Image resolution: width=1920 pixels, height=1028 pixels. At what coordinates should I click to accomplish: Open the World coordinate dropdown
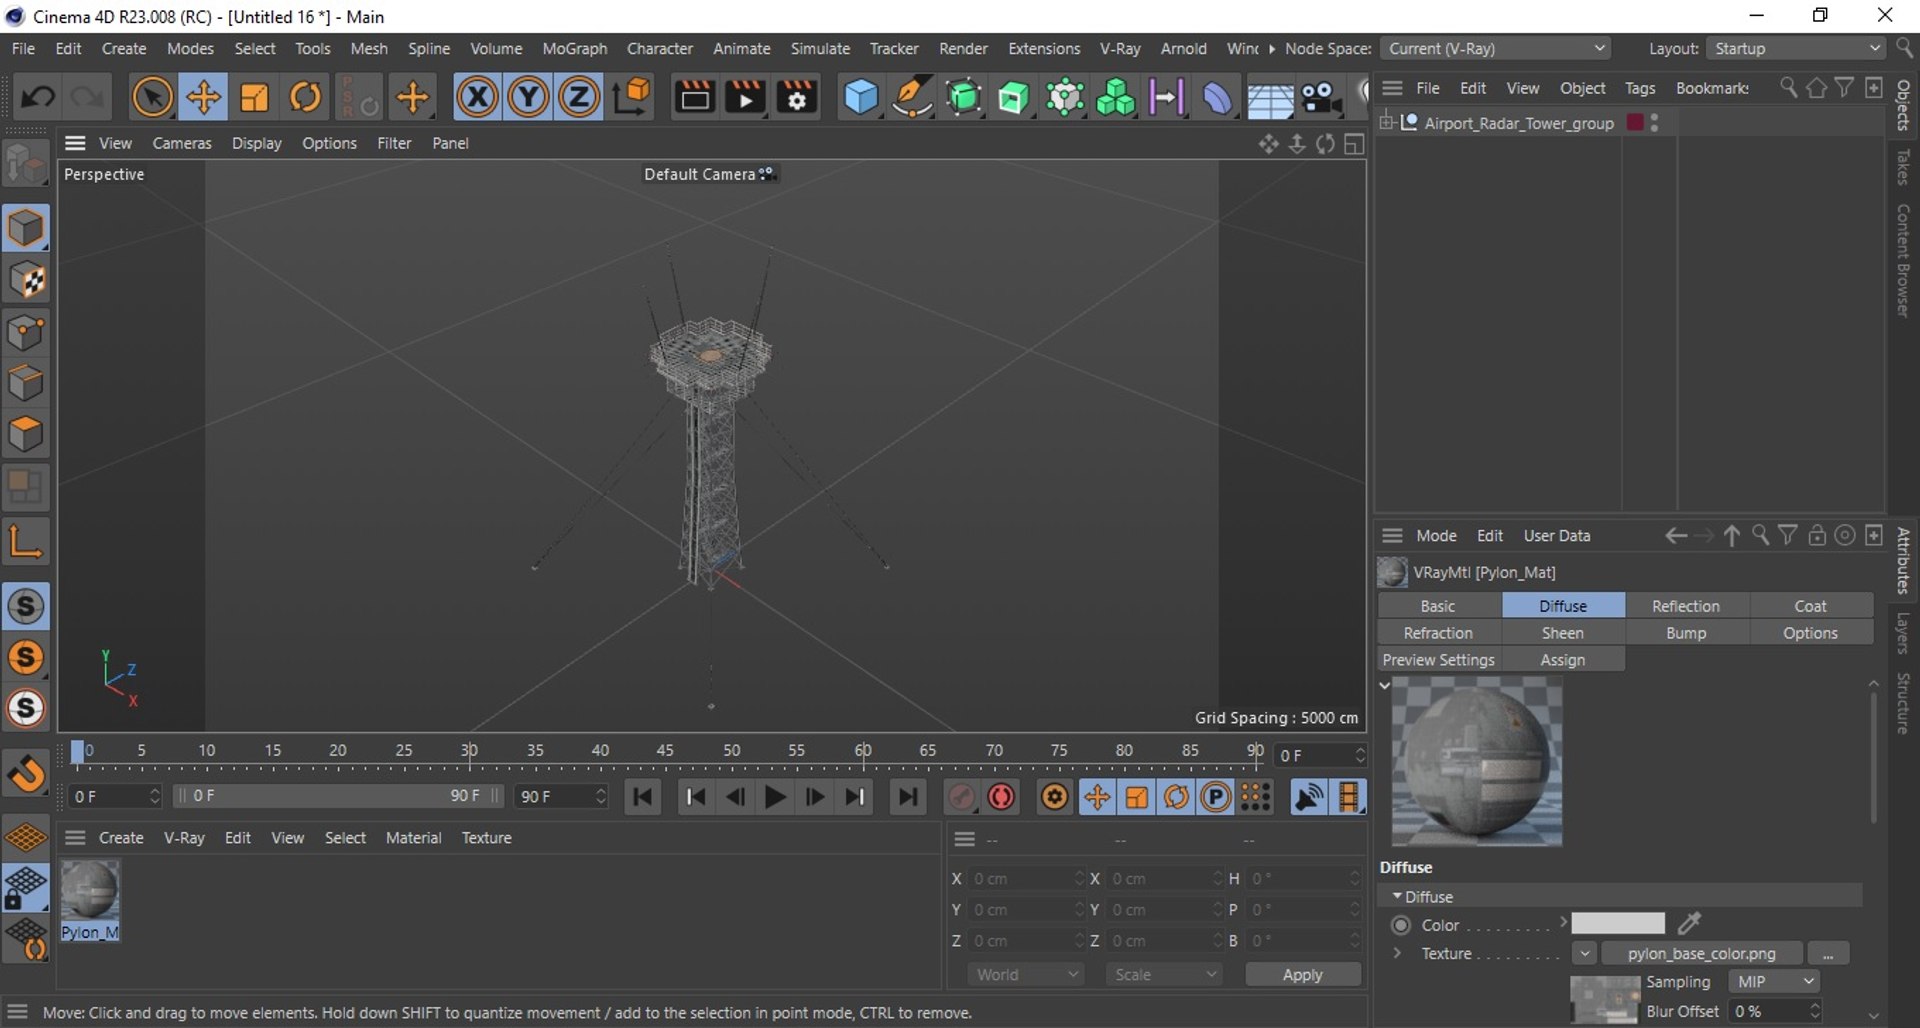click(1026, 975)
